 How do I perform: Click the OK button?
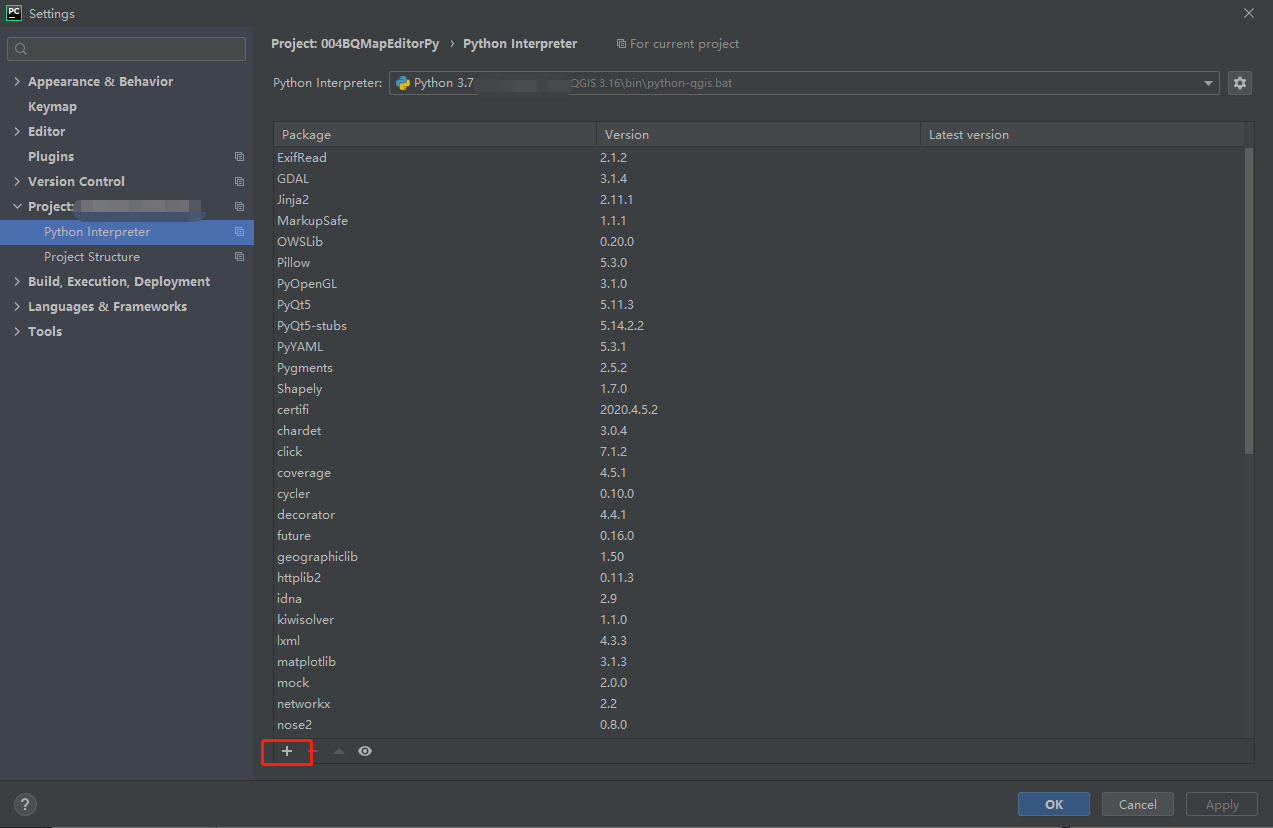click(1054, 804)
